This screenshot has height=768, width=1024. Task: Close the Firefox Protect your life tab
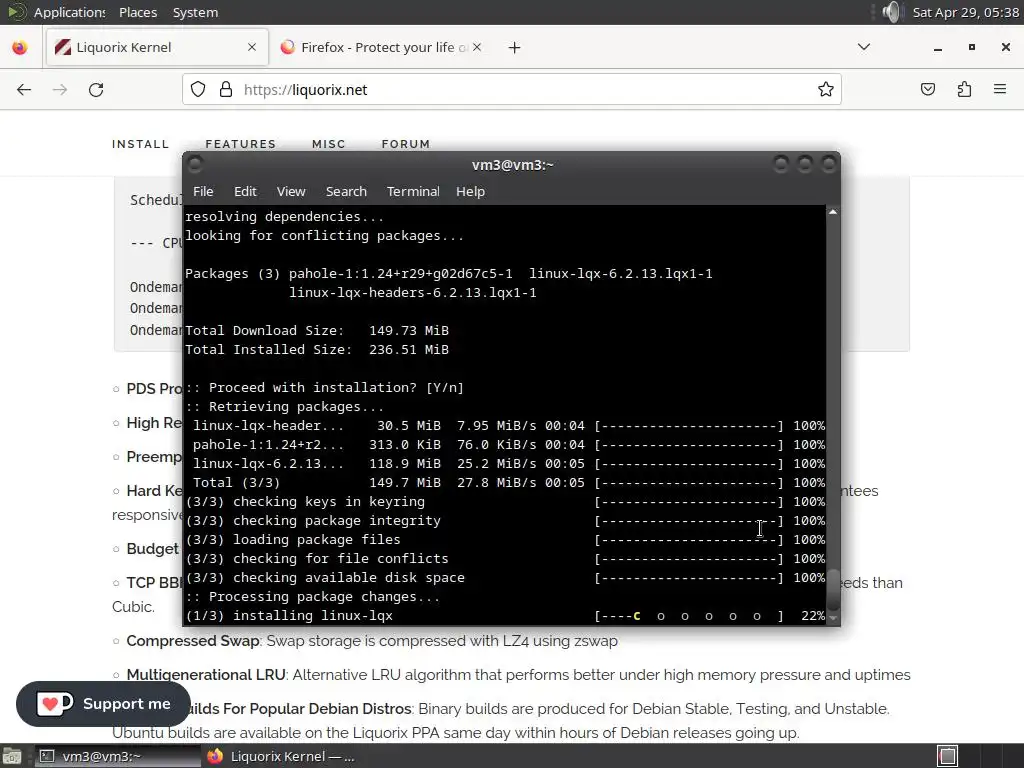(477, 47)
